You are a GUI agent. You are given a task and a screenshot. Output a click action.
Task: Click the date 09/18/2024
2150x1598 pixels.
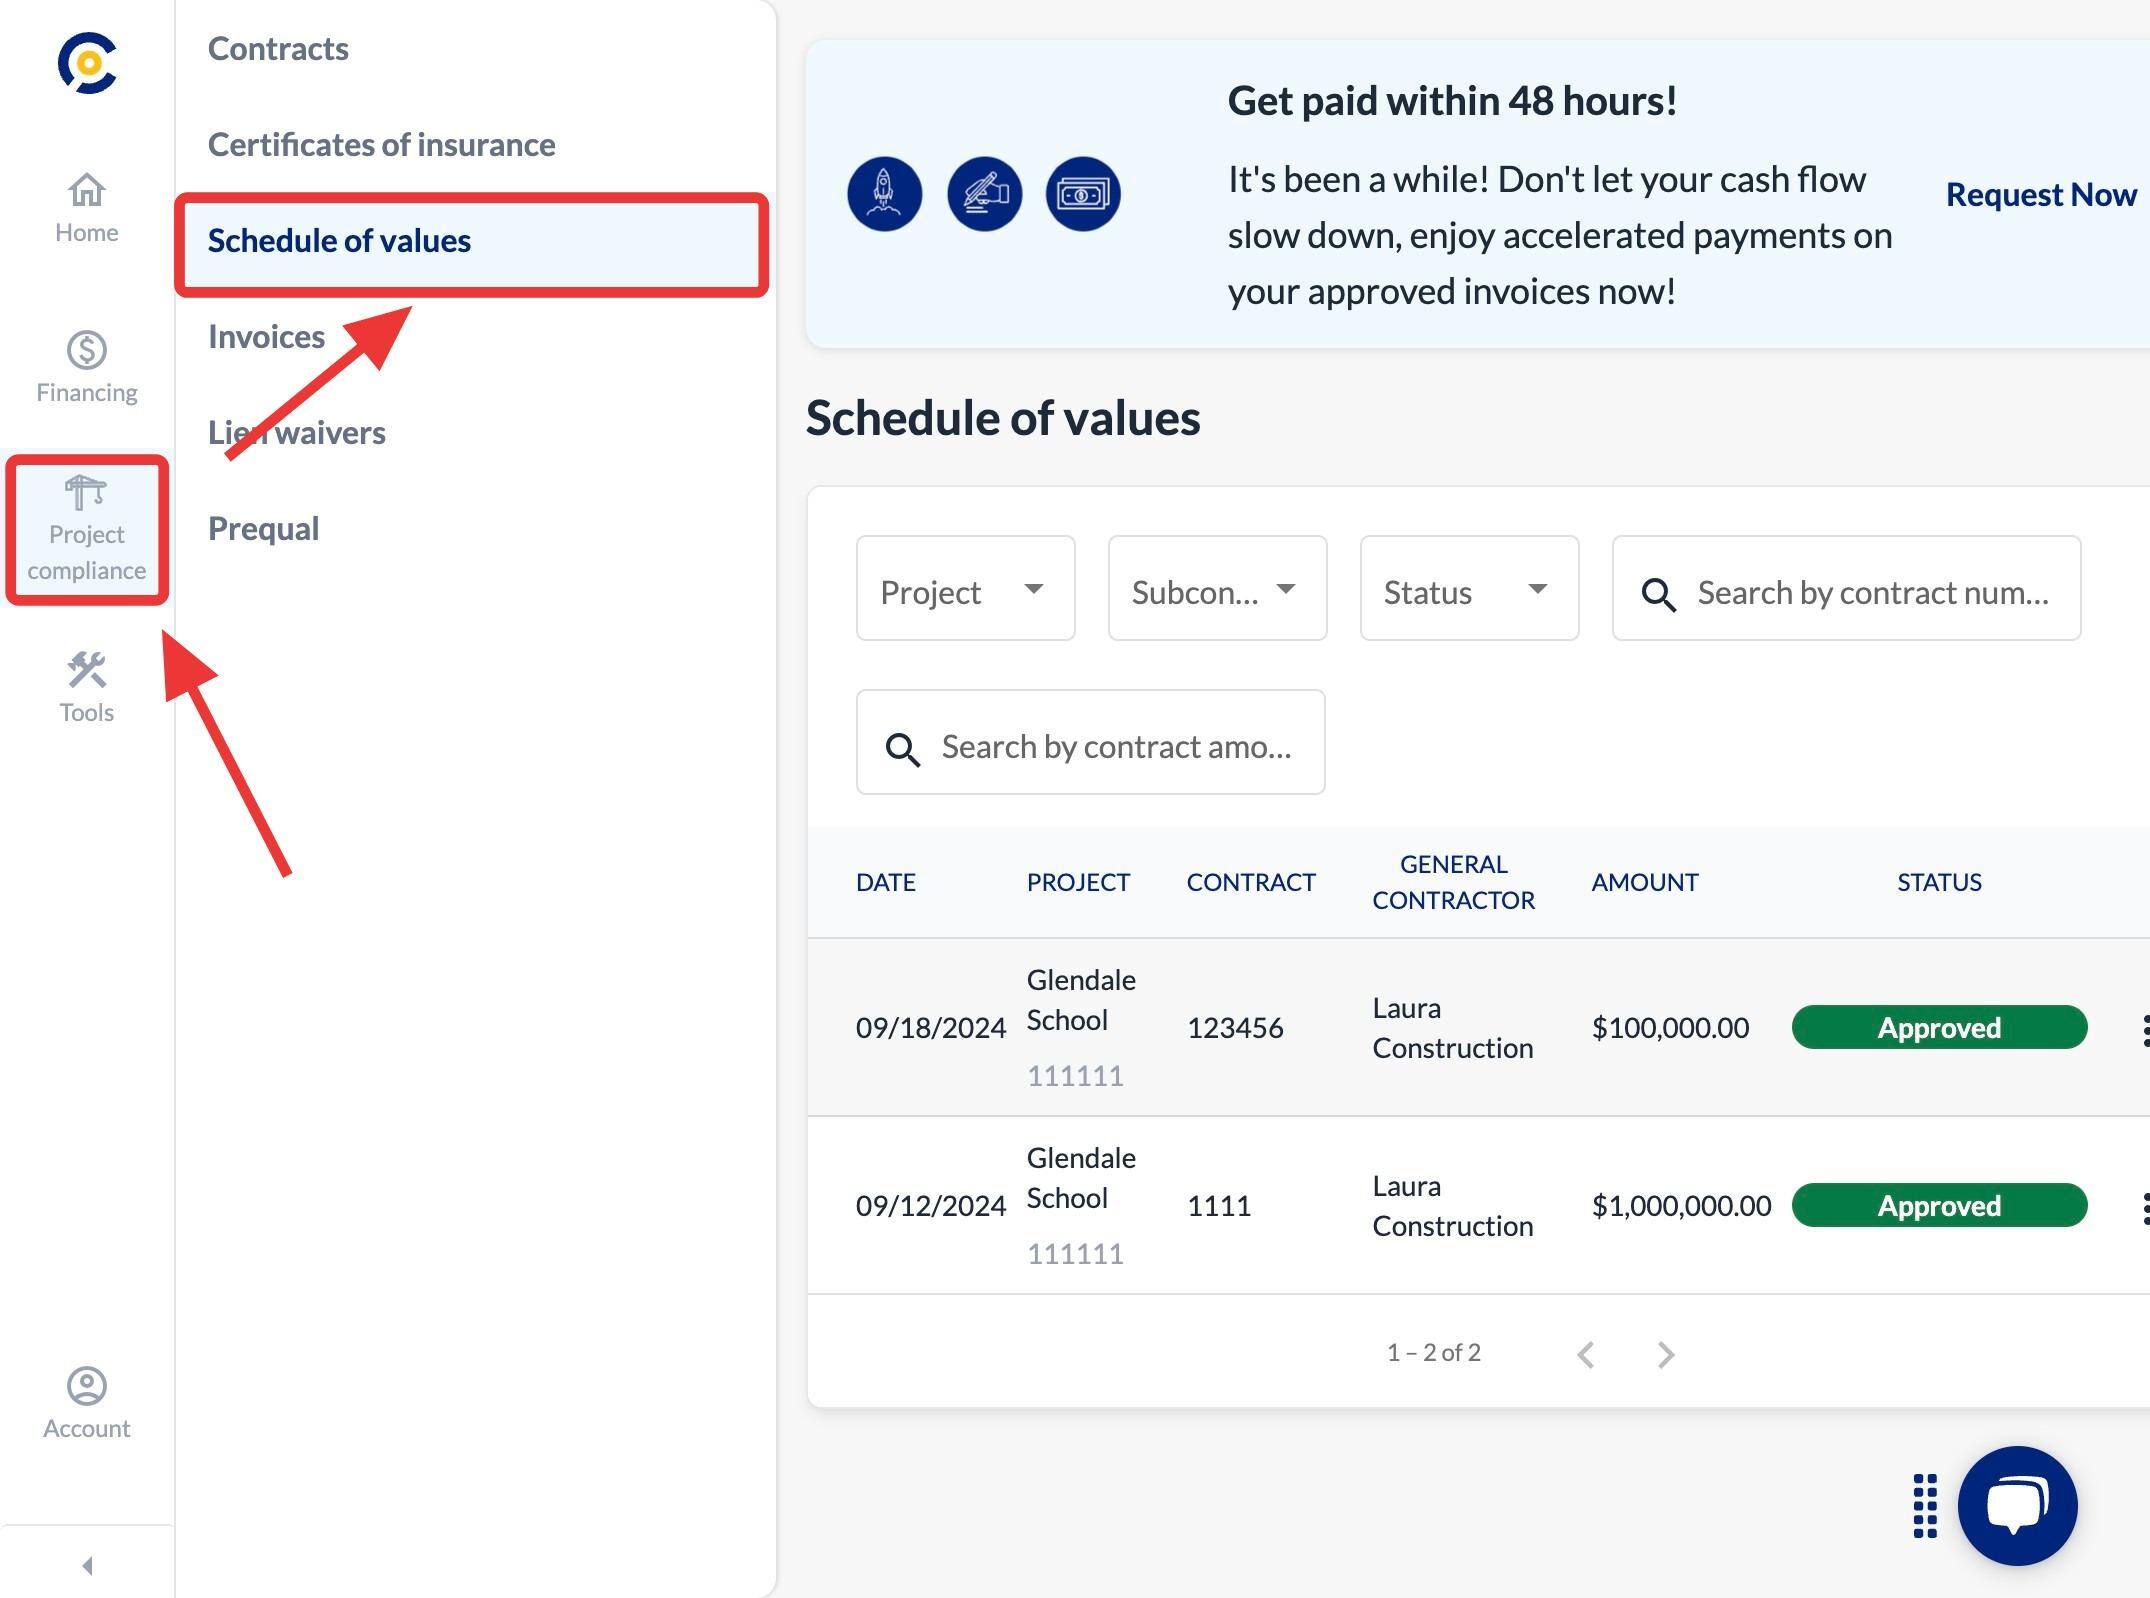[x=930, y=1027]
